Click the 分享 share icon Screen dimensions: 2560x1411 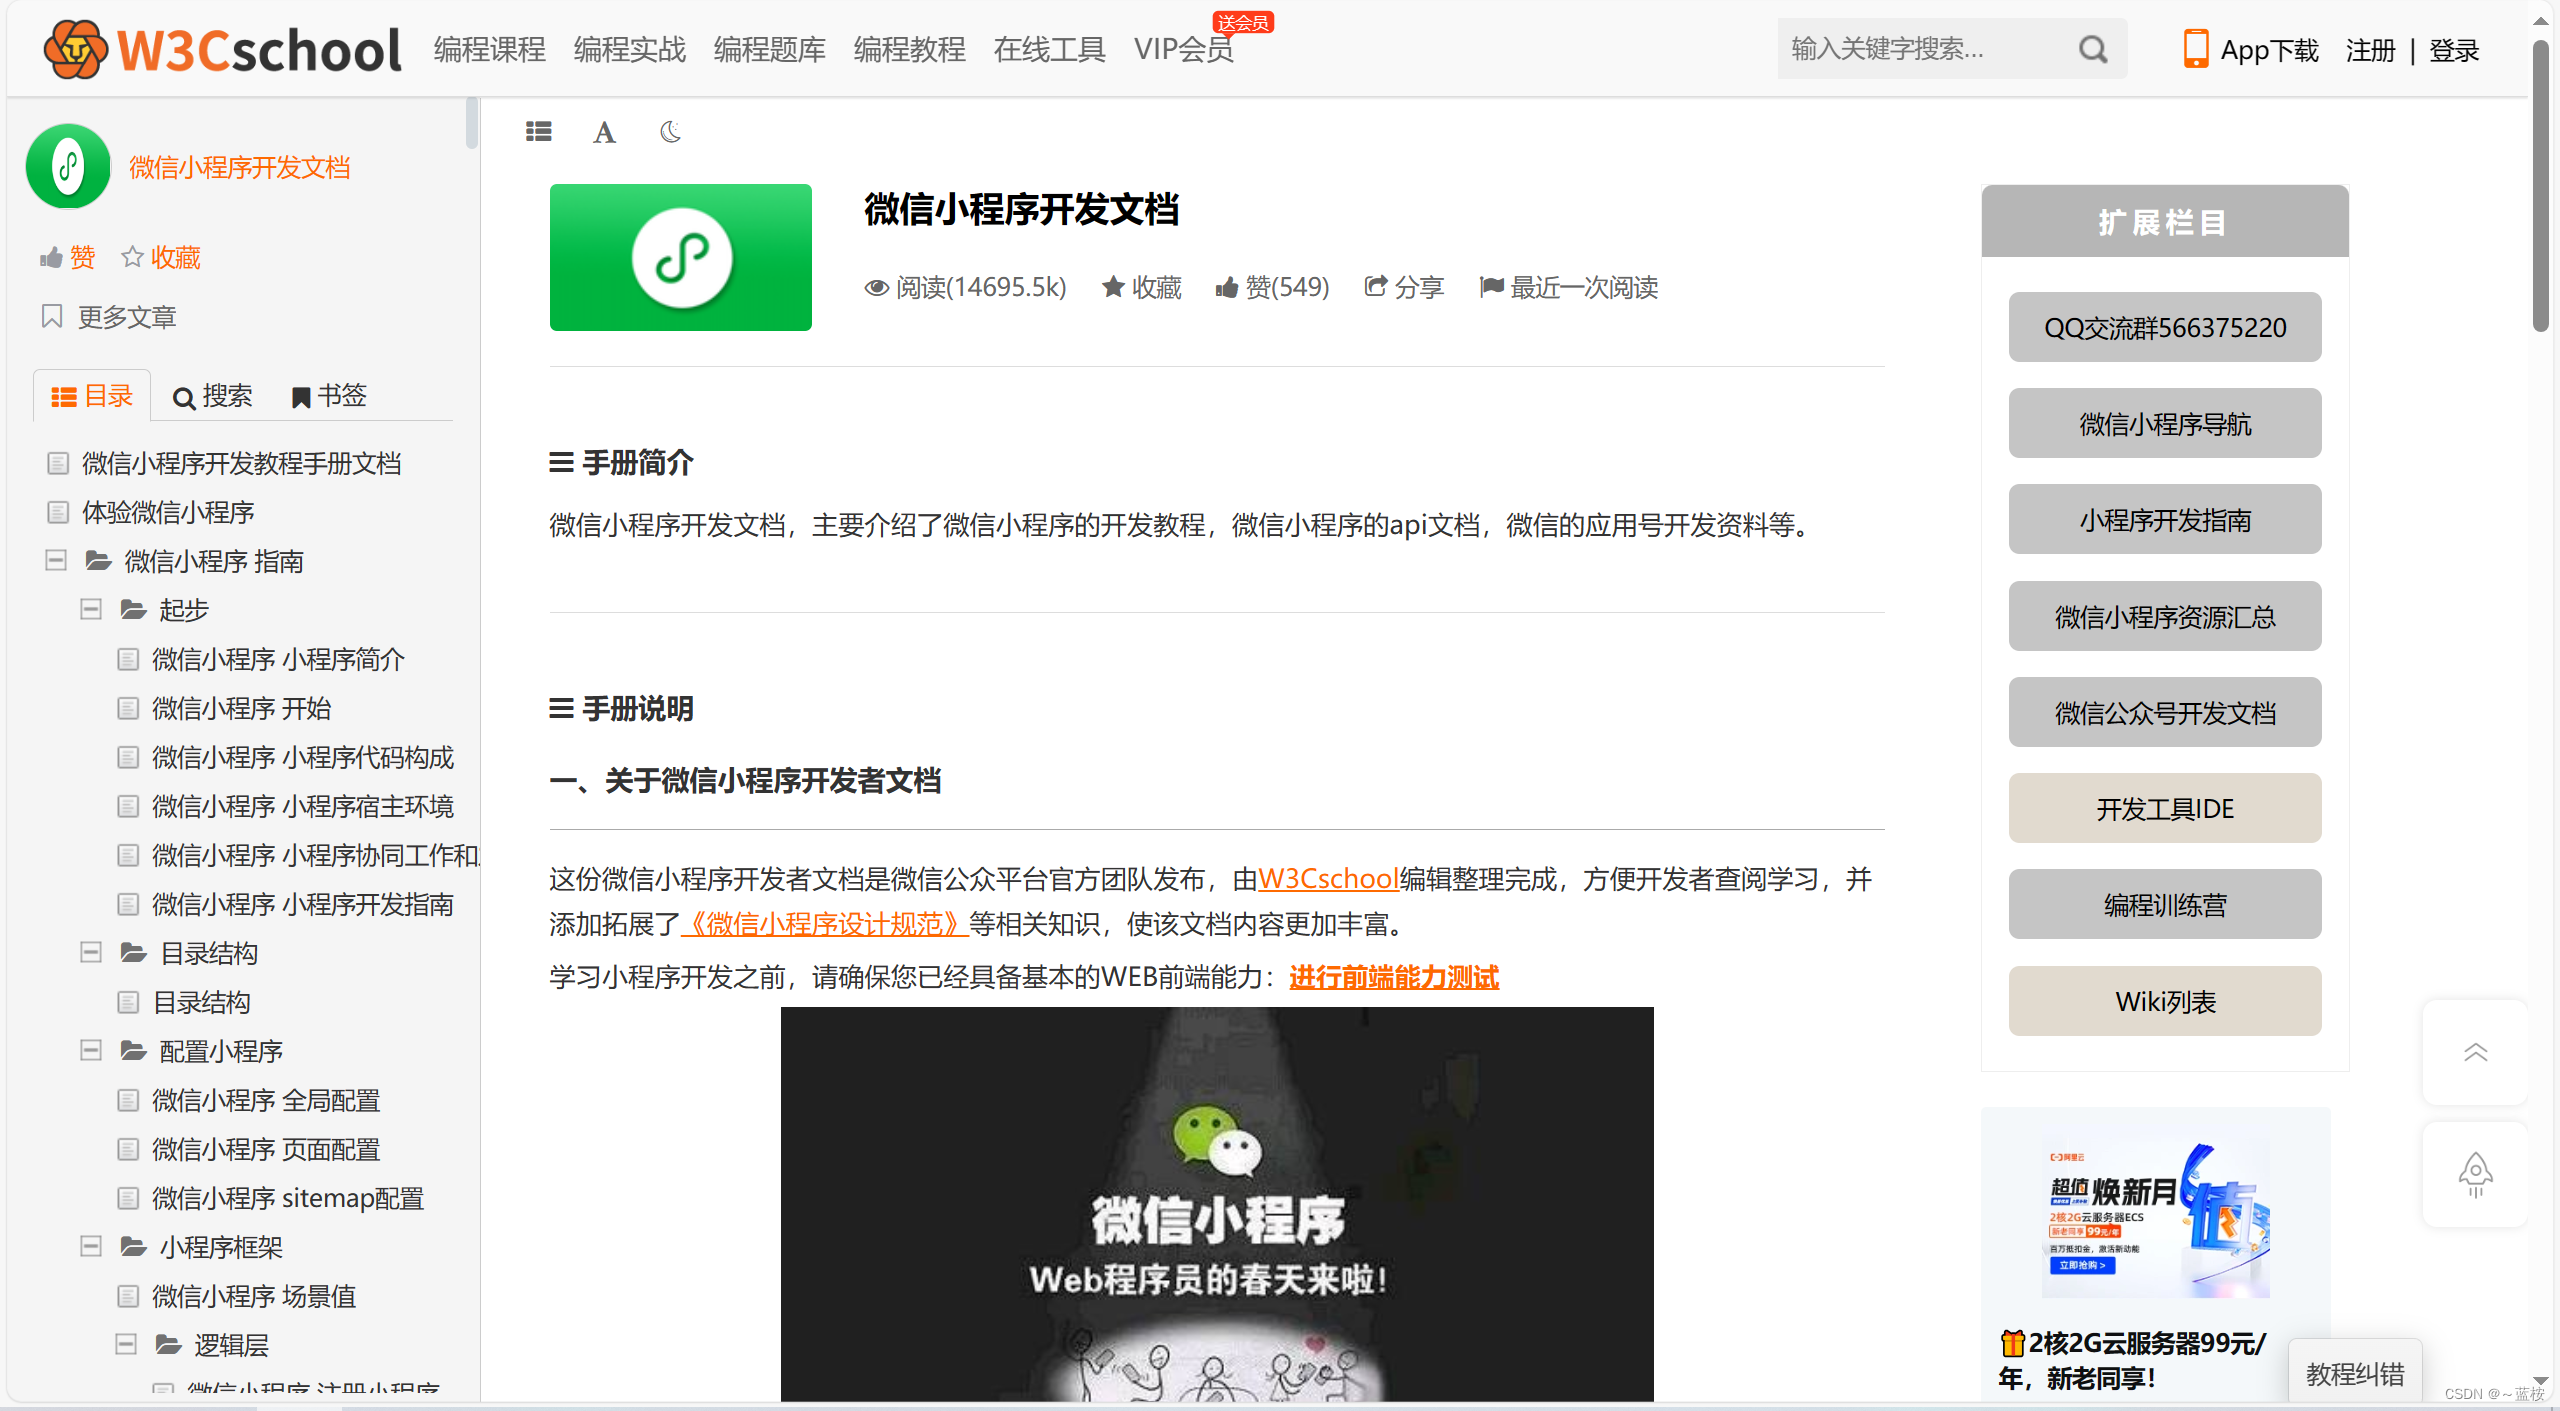(1376, 287)
